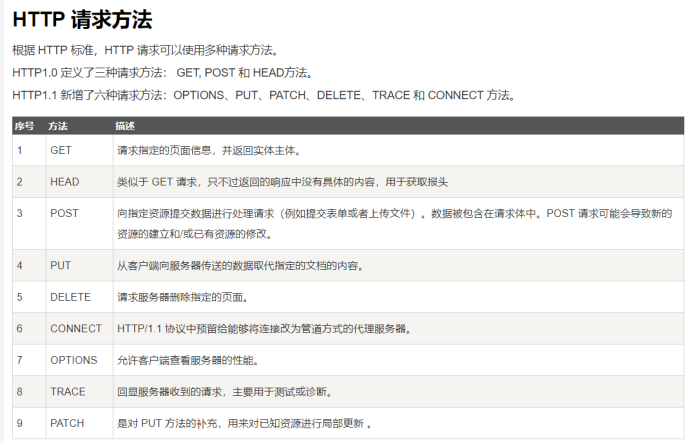Click the number cell in the CONNECT row
The image size is (692, 444).
(29, 329)
